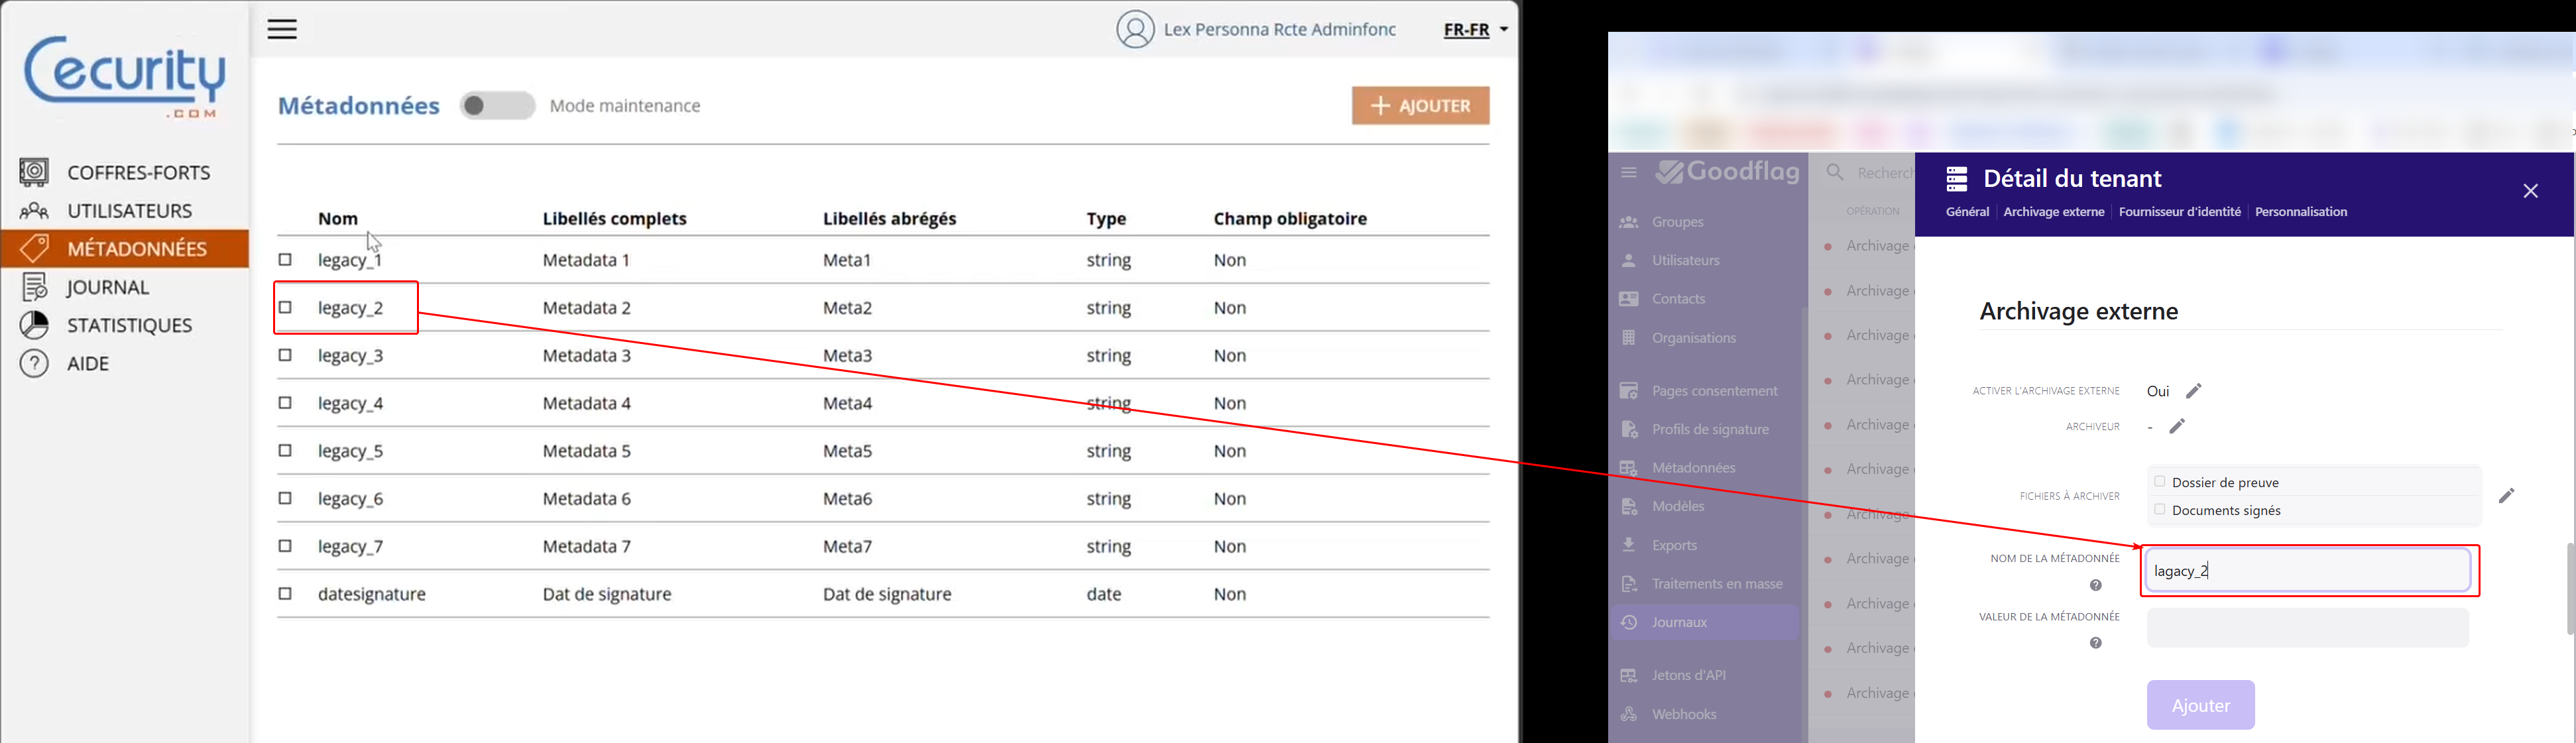Click the Valeur de la métadonnée input
The height and width of the screenshot is (743, 2576).
coord(2308,628)
